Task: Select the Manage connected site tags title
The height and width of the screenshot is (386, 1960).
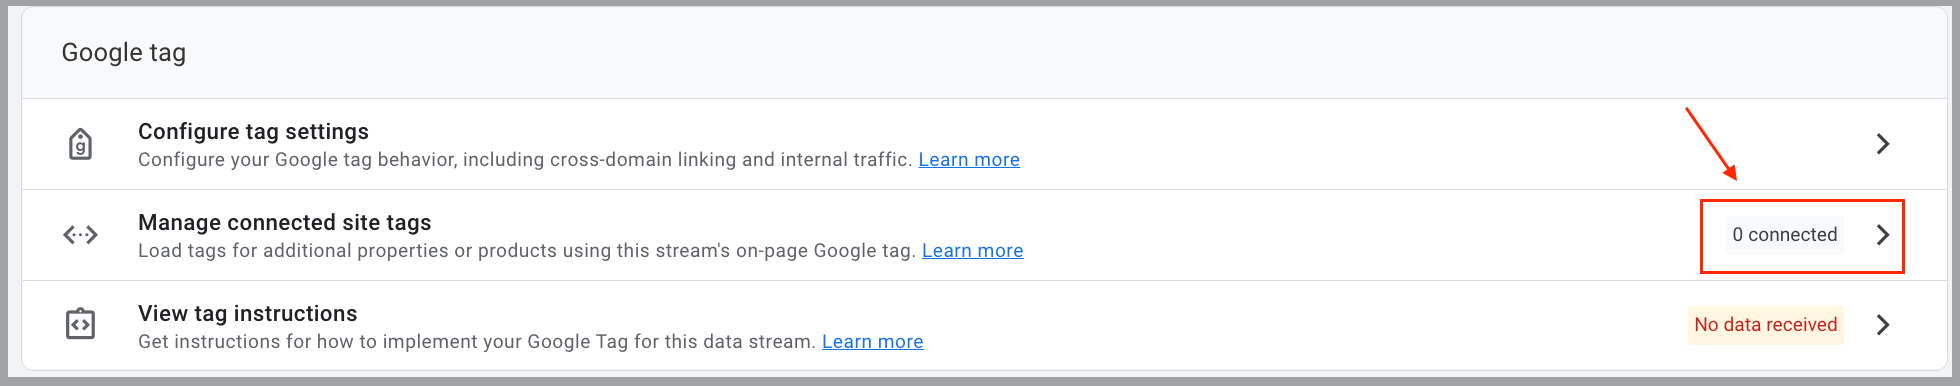Action: click(x=285, y=222)
